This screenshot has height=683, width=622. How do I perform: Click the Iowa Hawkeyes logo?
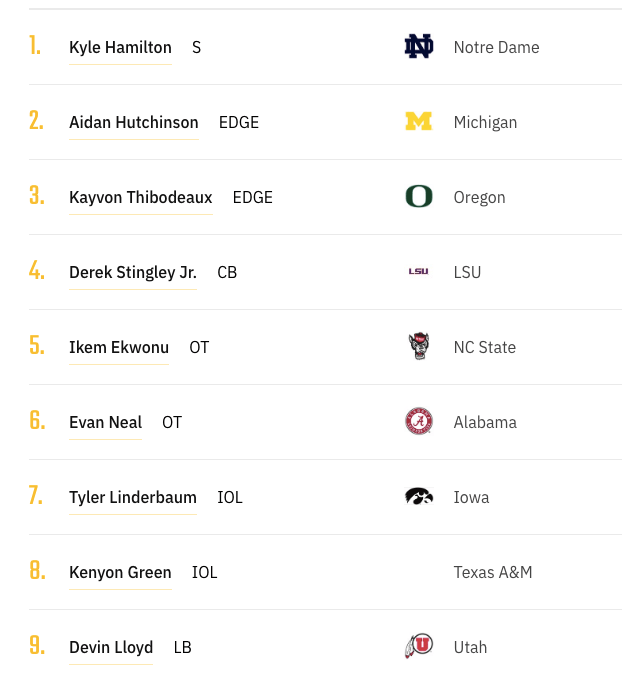pos(418,497)
